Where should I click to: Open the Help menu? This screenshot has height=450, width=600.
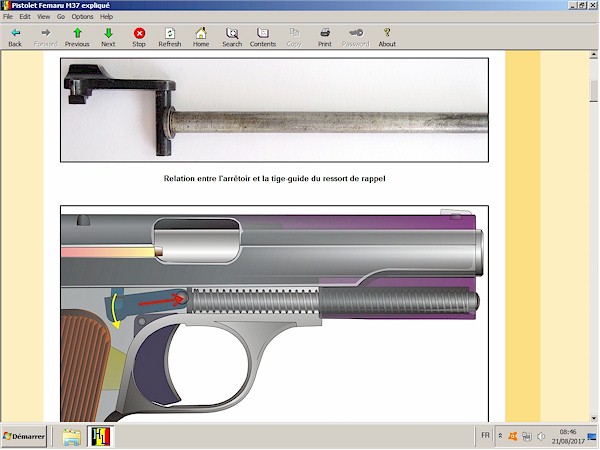(x=106, y=16)
